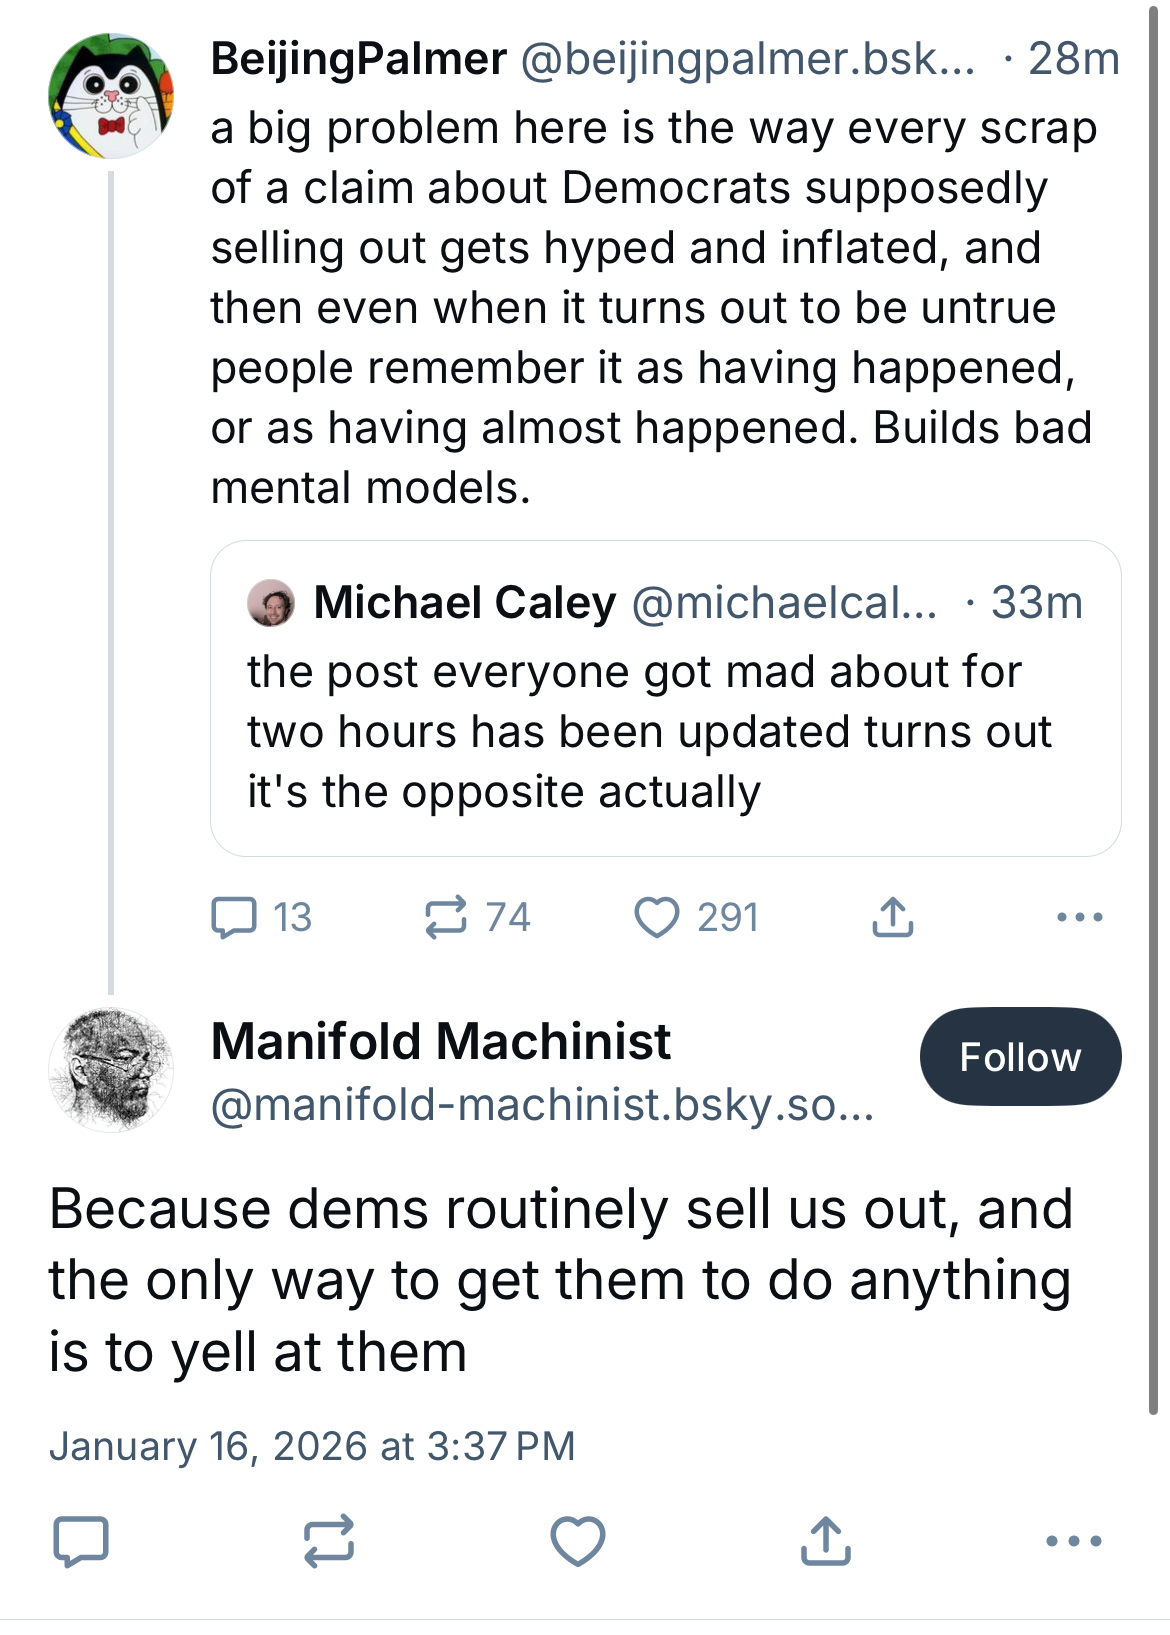Like BeijingPalmer's post with 291 likes
The width and height of the screenshot is (1170, 1635).
tap(657, 917)
